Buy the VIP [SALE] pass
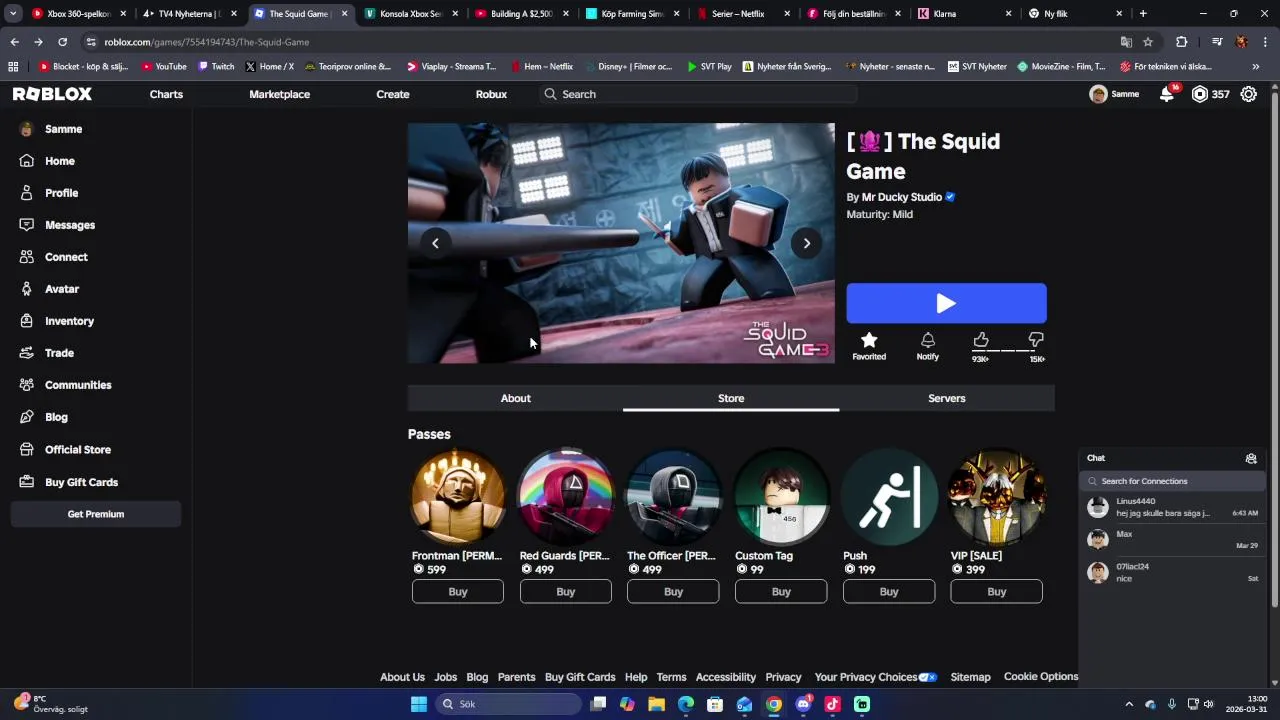This screenshot has width=1280, height=720. [x=997, y=592]
